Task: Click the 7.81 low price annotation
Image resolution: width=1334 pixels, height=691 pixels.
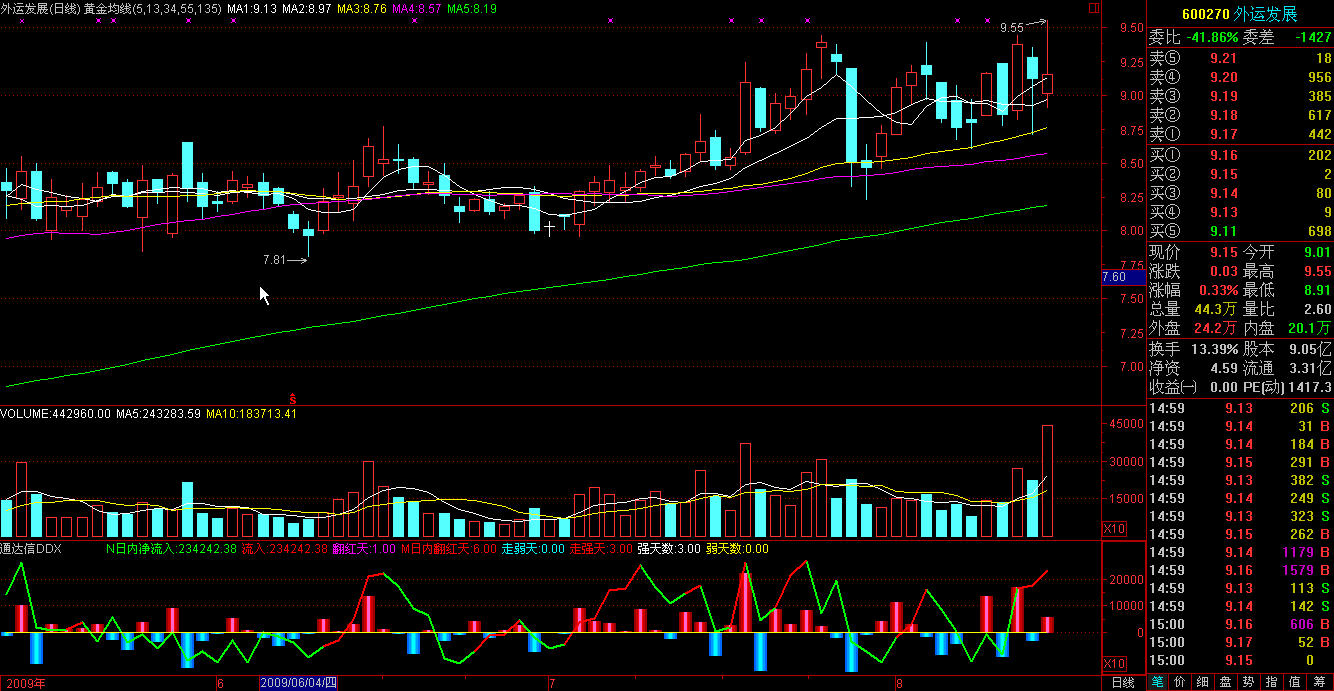Action: click(275, 260)
